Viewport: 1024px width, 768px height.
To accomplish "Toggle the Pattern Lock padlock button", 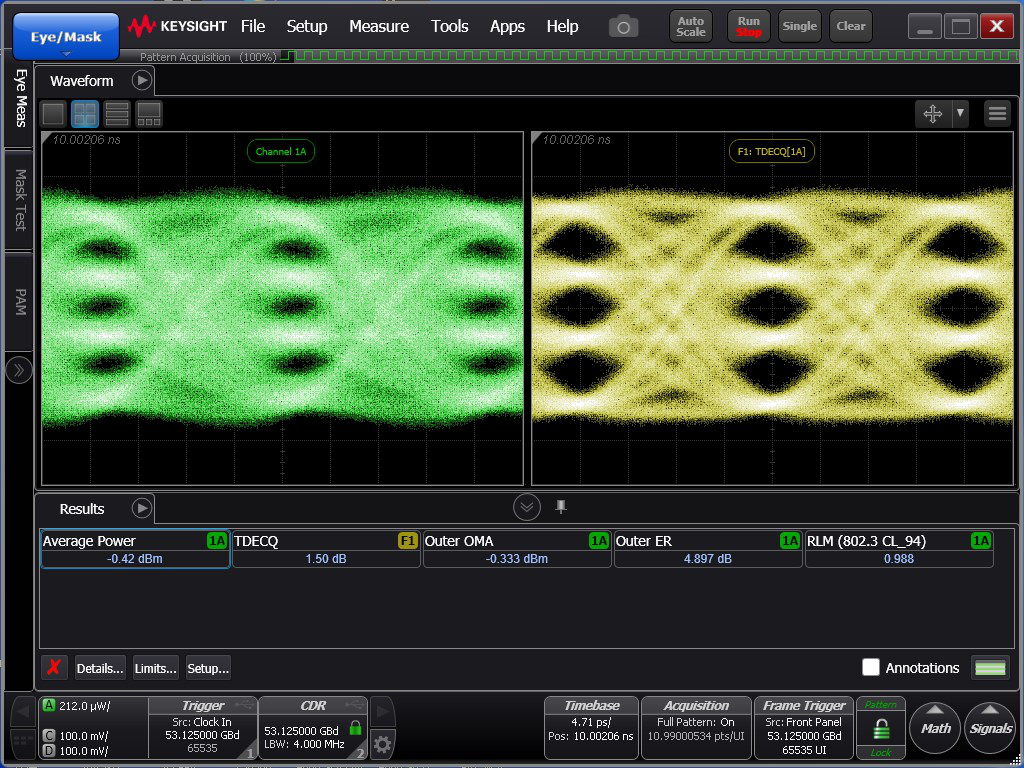I will [x=880, y=728].
